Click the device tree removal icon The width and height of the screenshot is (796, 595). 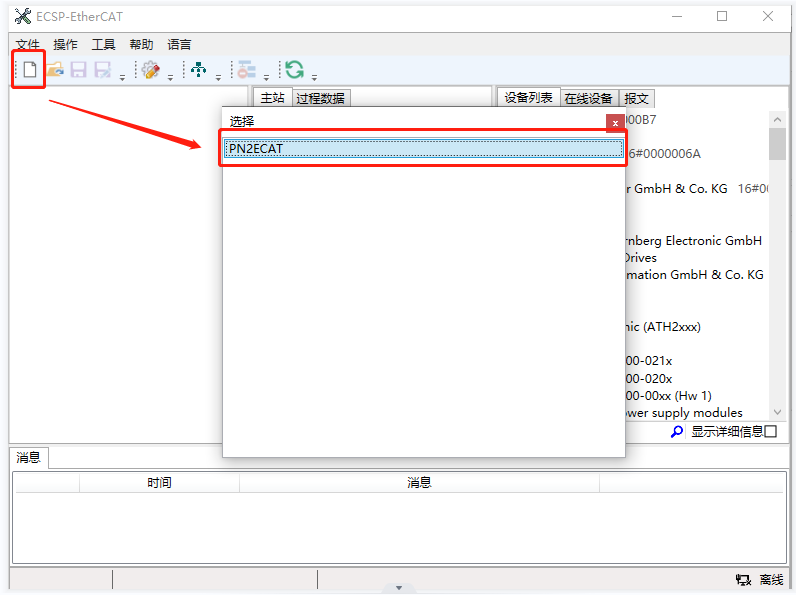click(x=247, y=70)
